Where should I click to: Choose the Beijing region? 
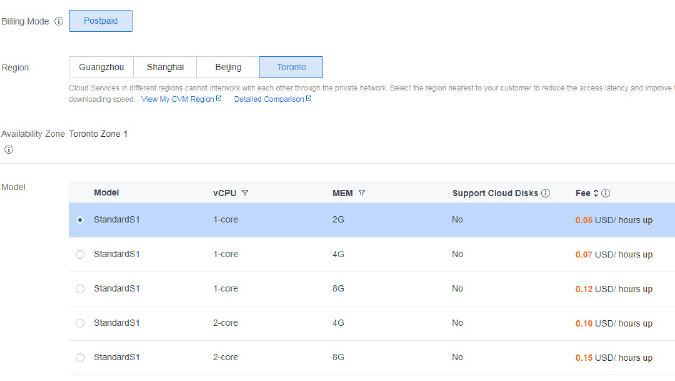point(228,67)
